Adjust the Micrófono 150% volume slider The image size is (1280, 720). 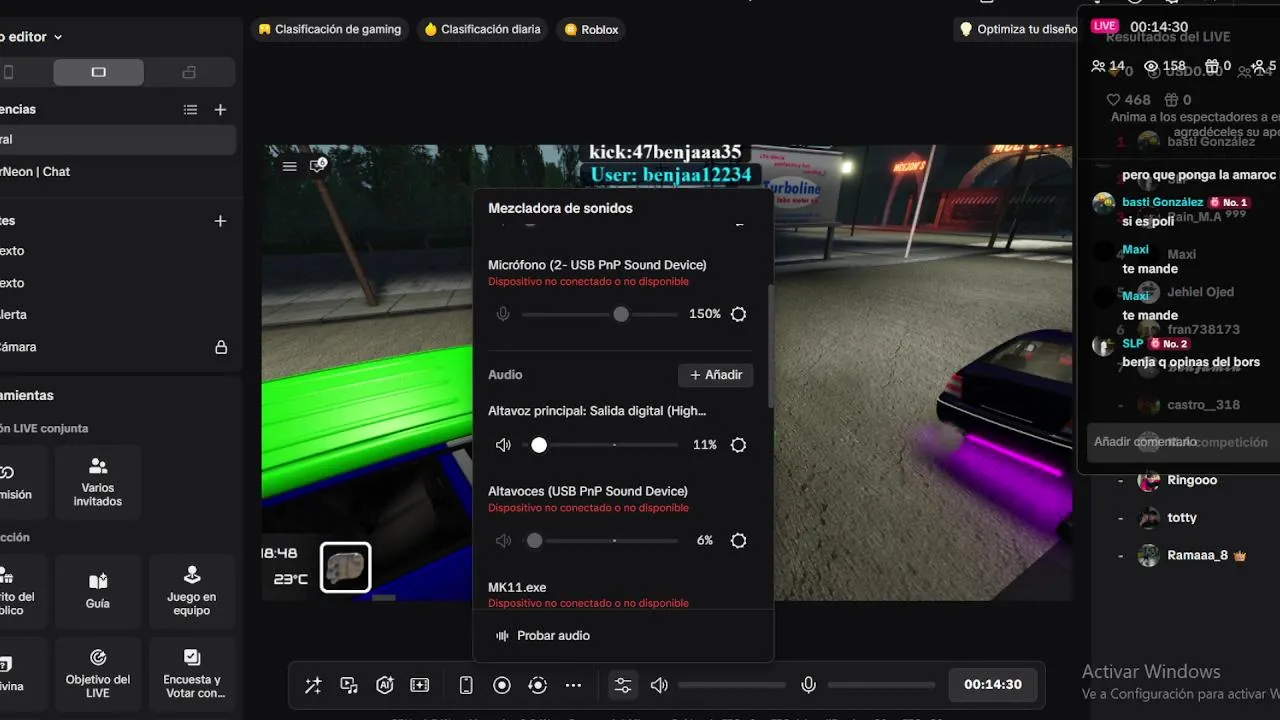[x=600, y=314]
